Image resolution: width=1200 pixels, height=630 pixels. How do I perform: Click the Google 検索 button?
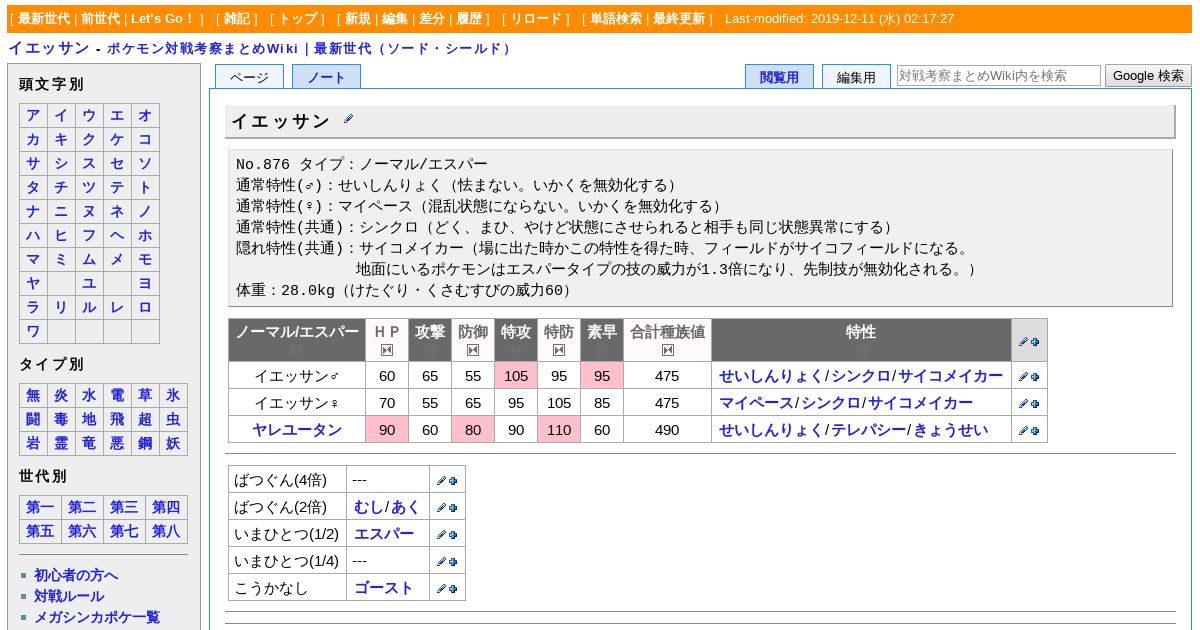1148,76
